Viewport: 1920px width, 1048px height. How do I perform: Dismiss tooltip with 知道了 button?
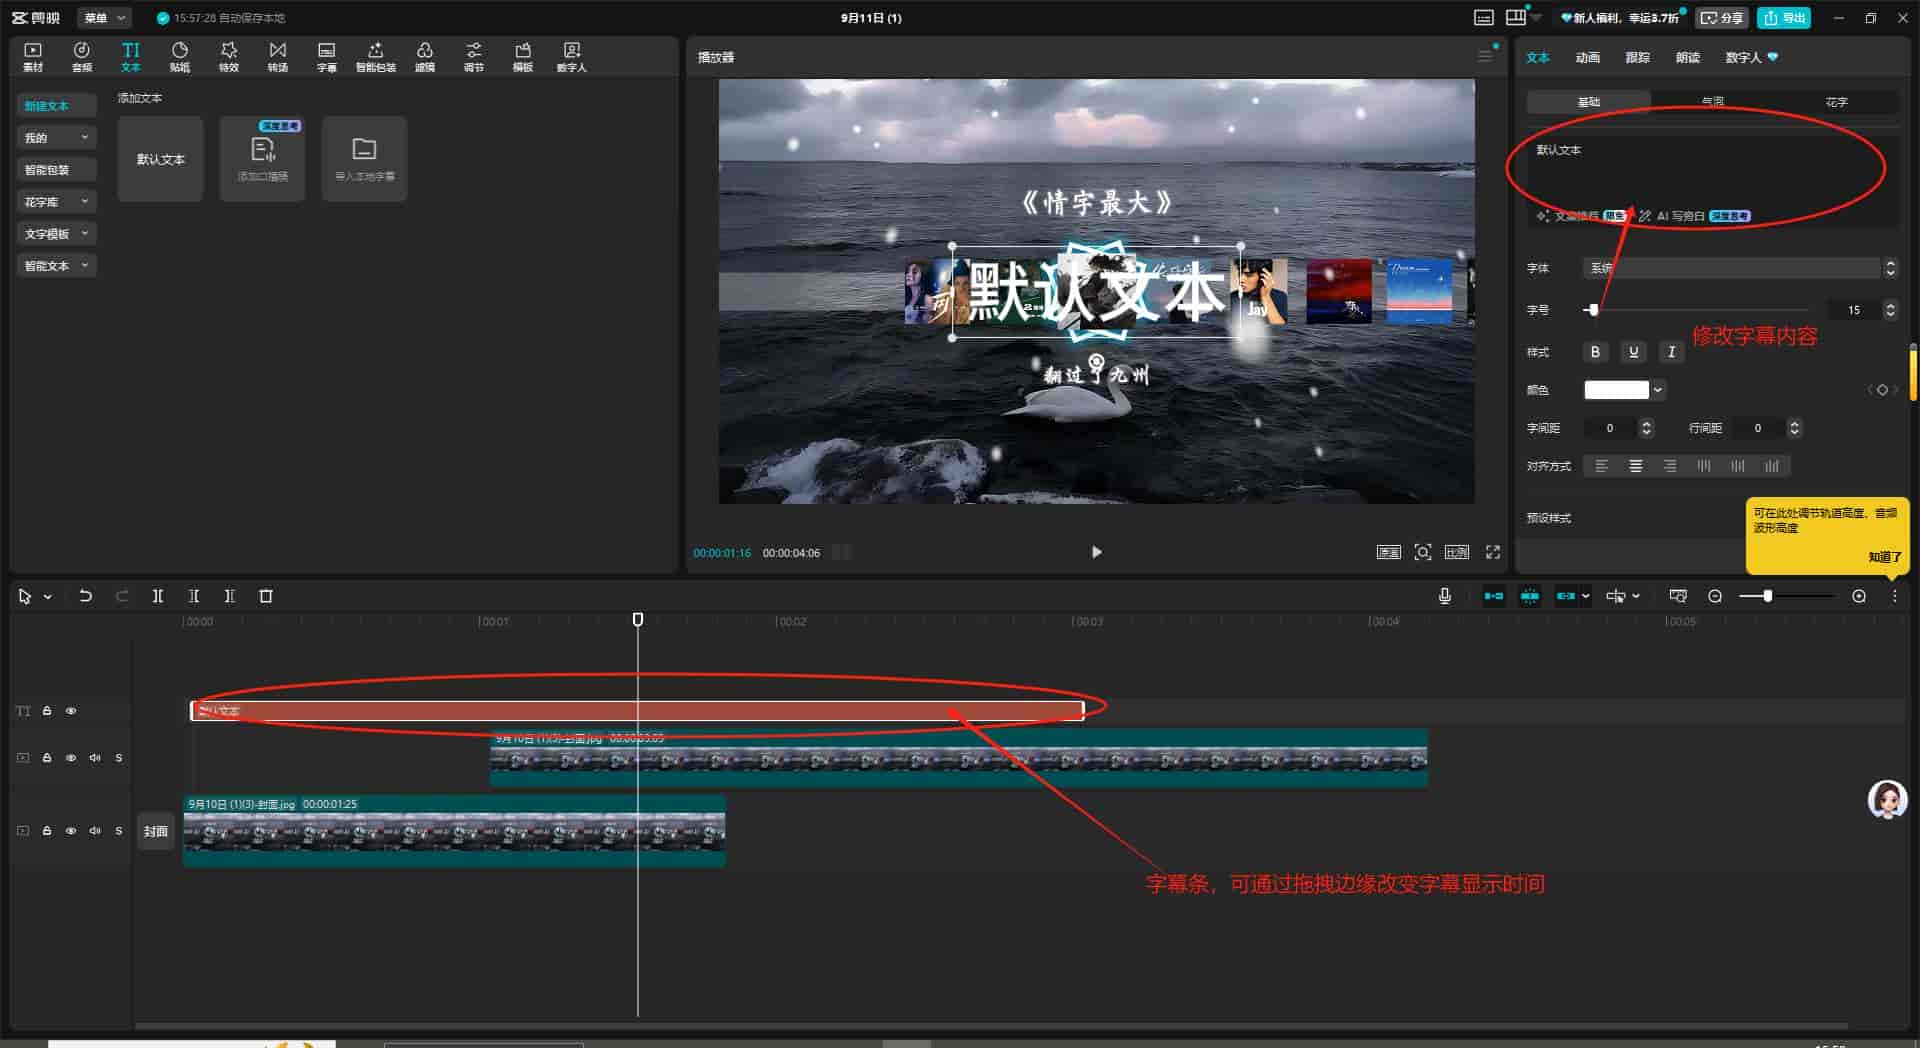pos(1884,557)
